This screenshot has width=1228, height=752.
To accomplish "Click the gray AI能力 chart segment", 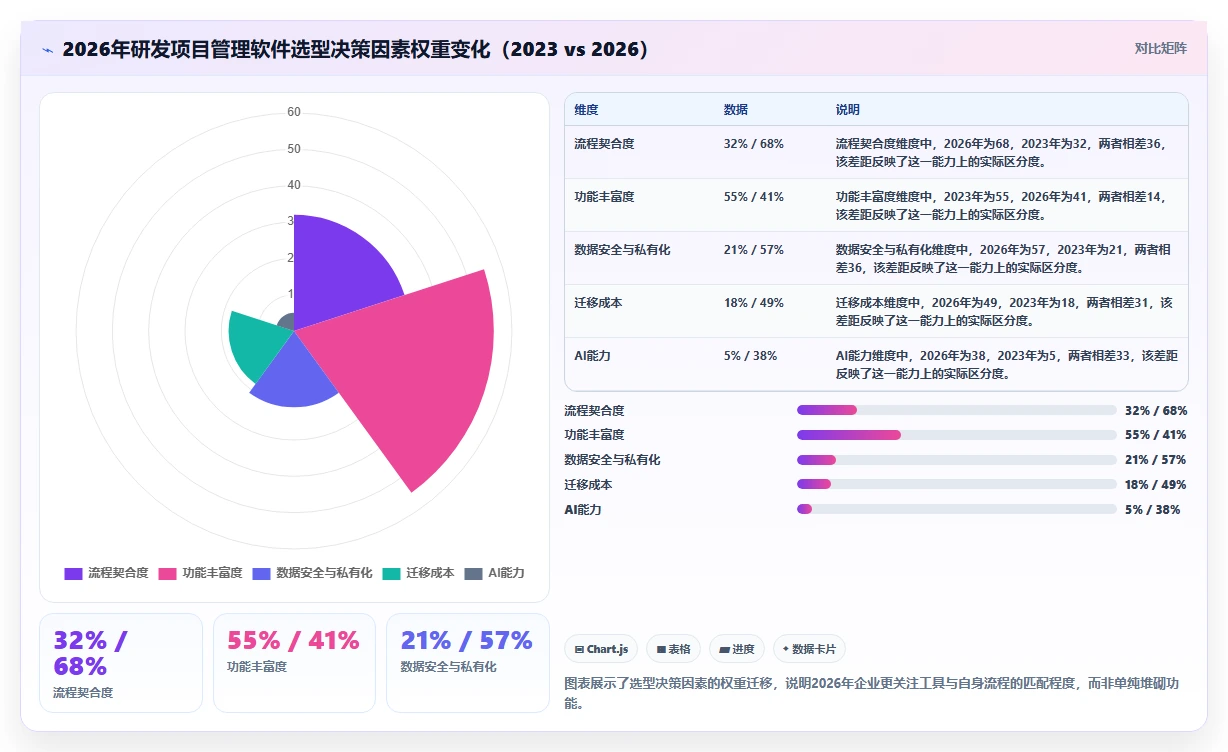I will [287, 322].
